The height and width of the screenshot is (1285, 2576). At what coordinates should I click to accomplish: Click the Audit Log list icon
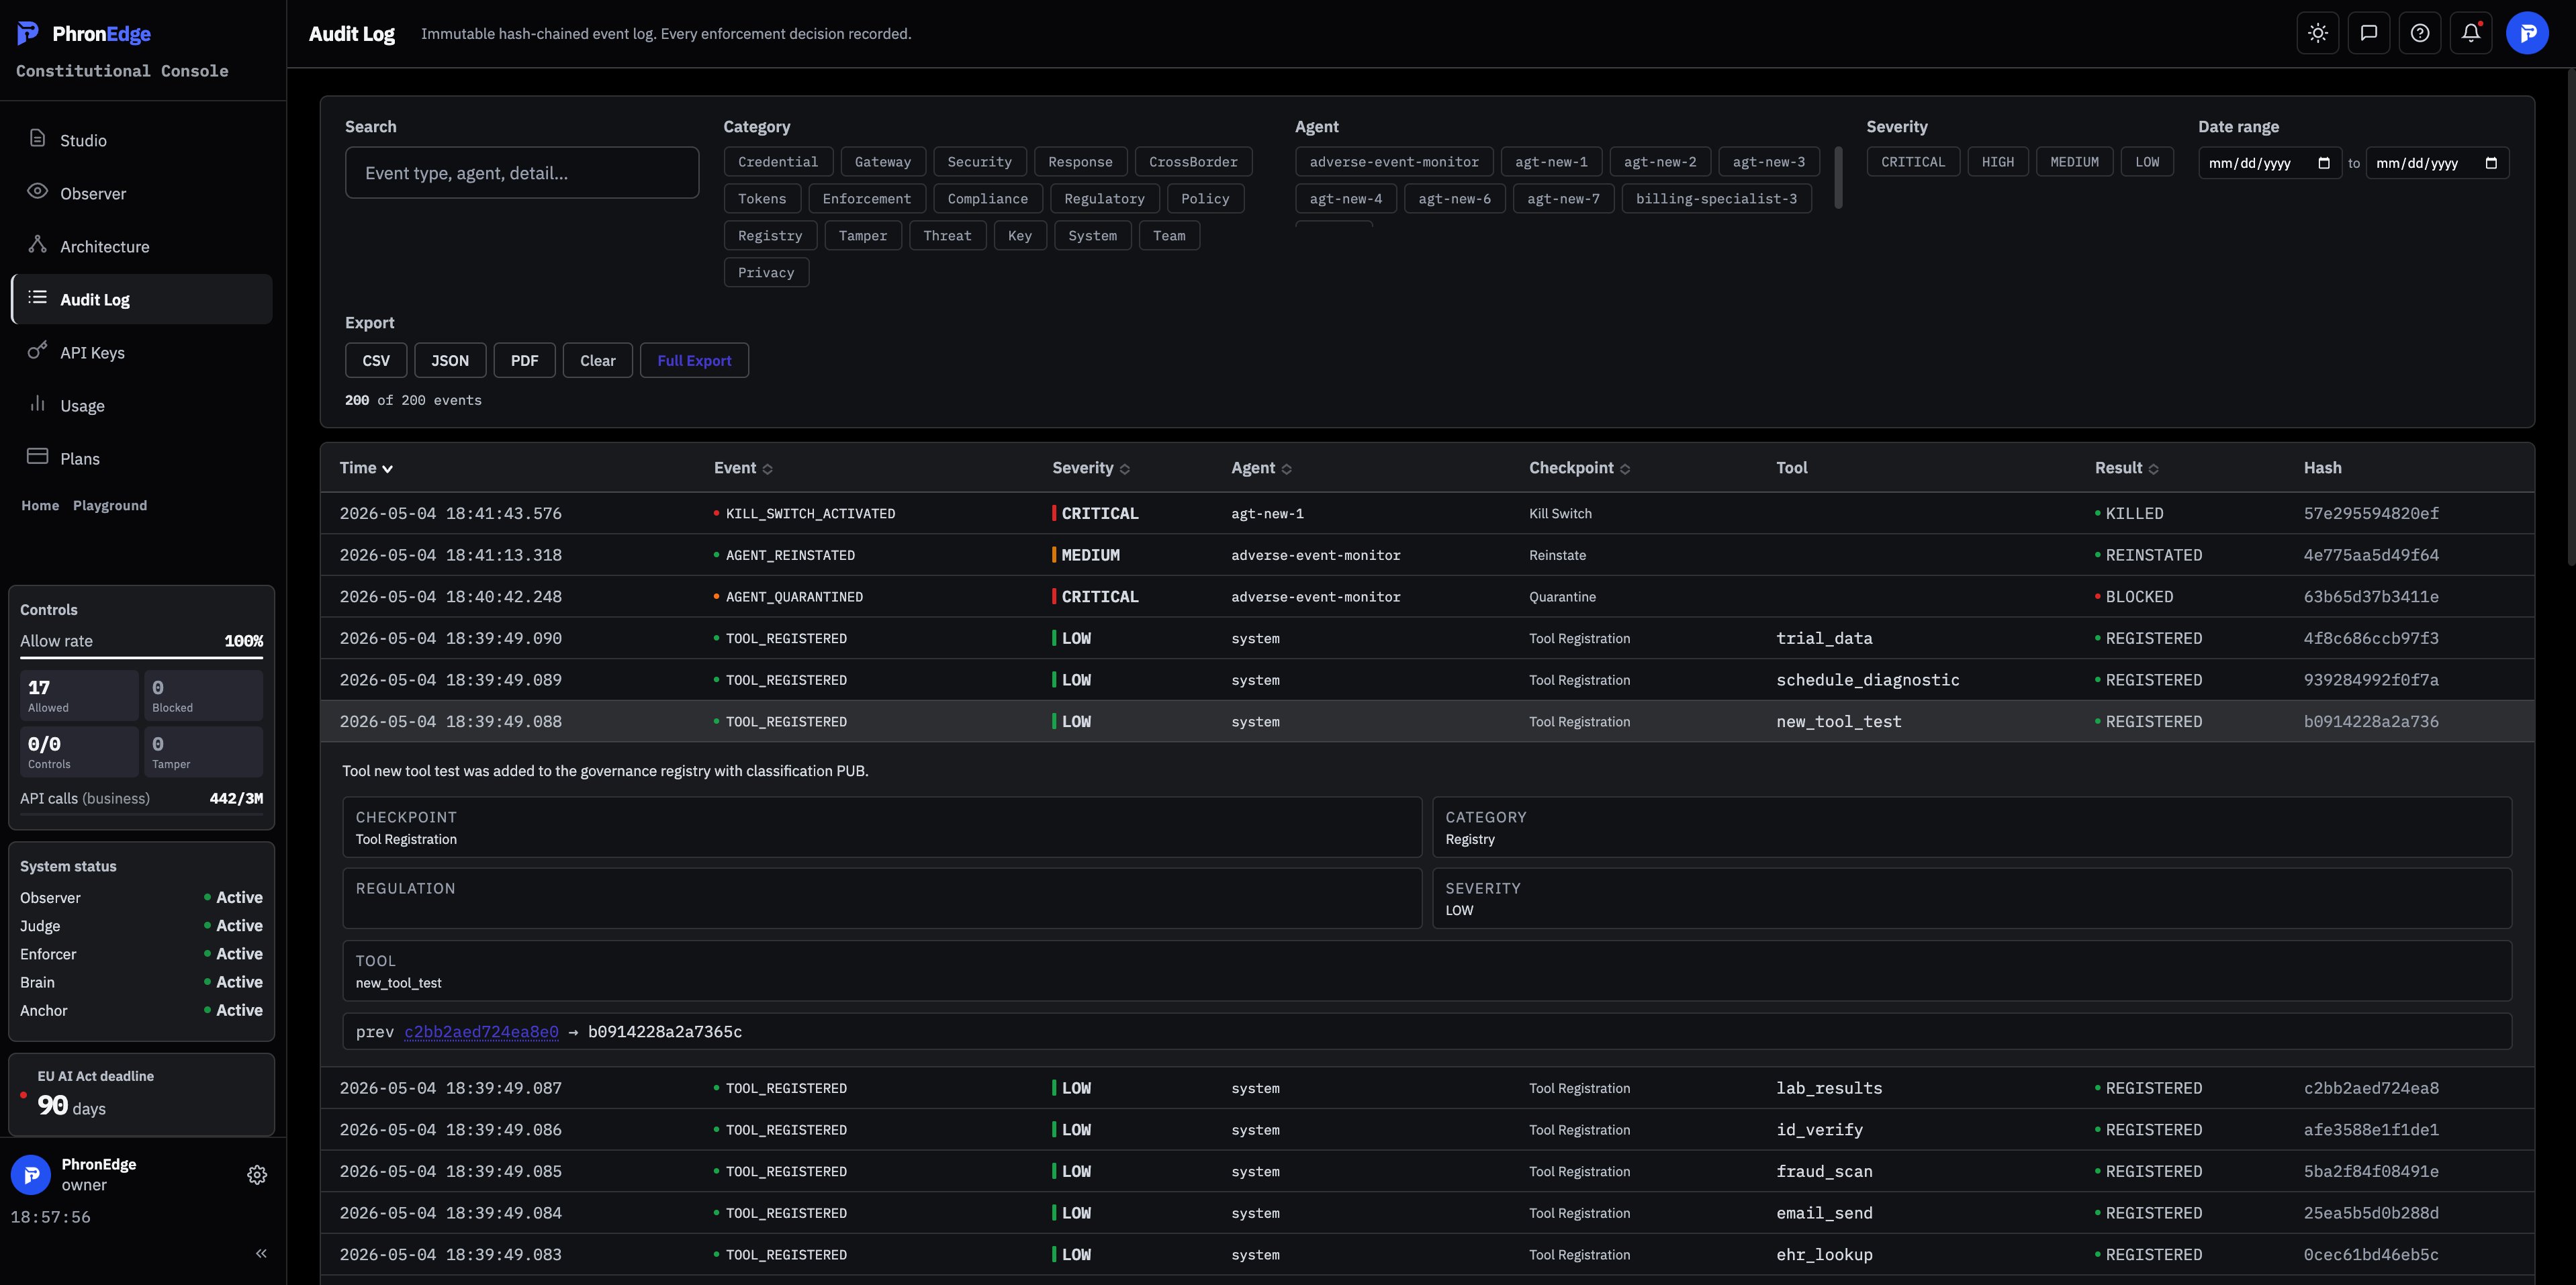tap(37, 297)
